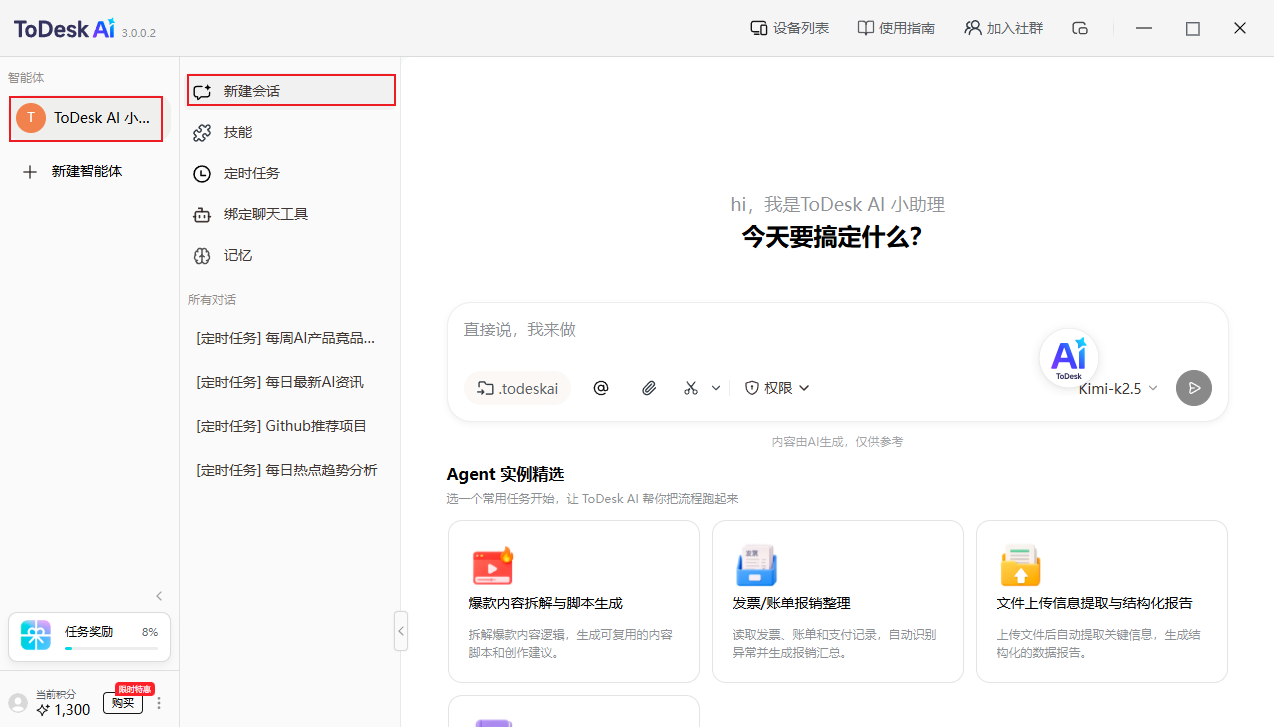
Task: Click the user avatar icon at bottom left
Action: pyautogui.click(x=18, y=703)
